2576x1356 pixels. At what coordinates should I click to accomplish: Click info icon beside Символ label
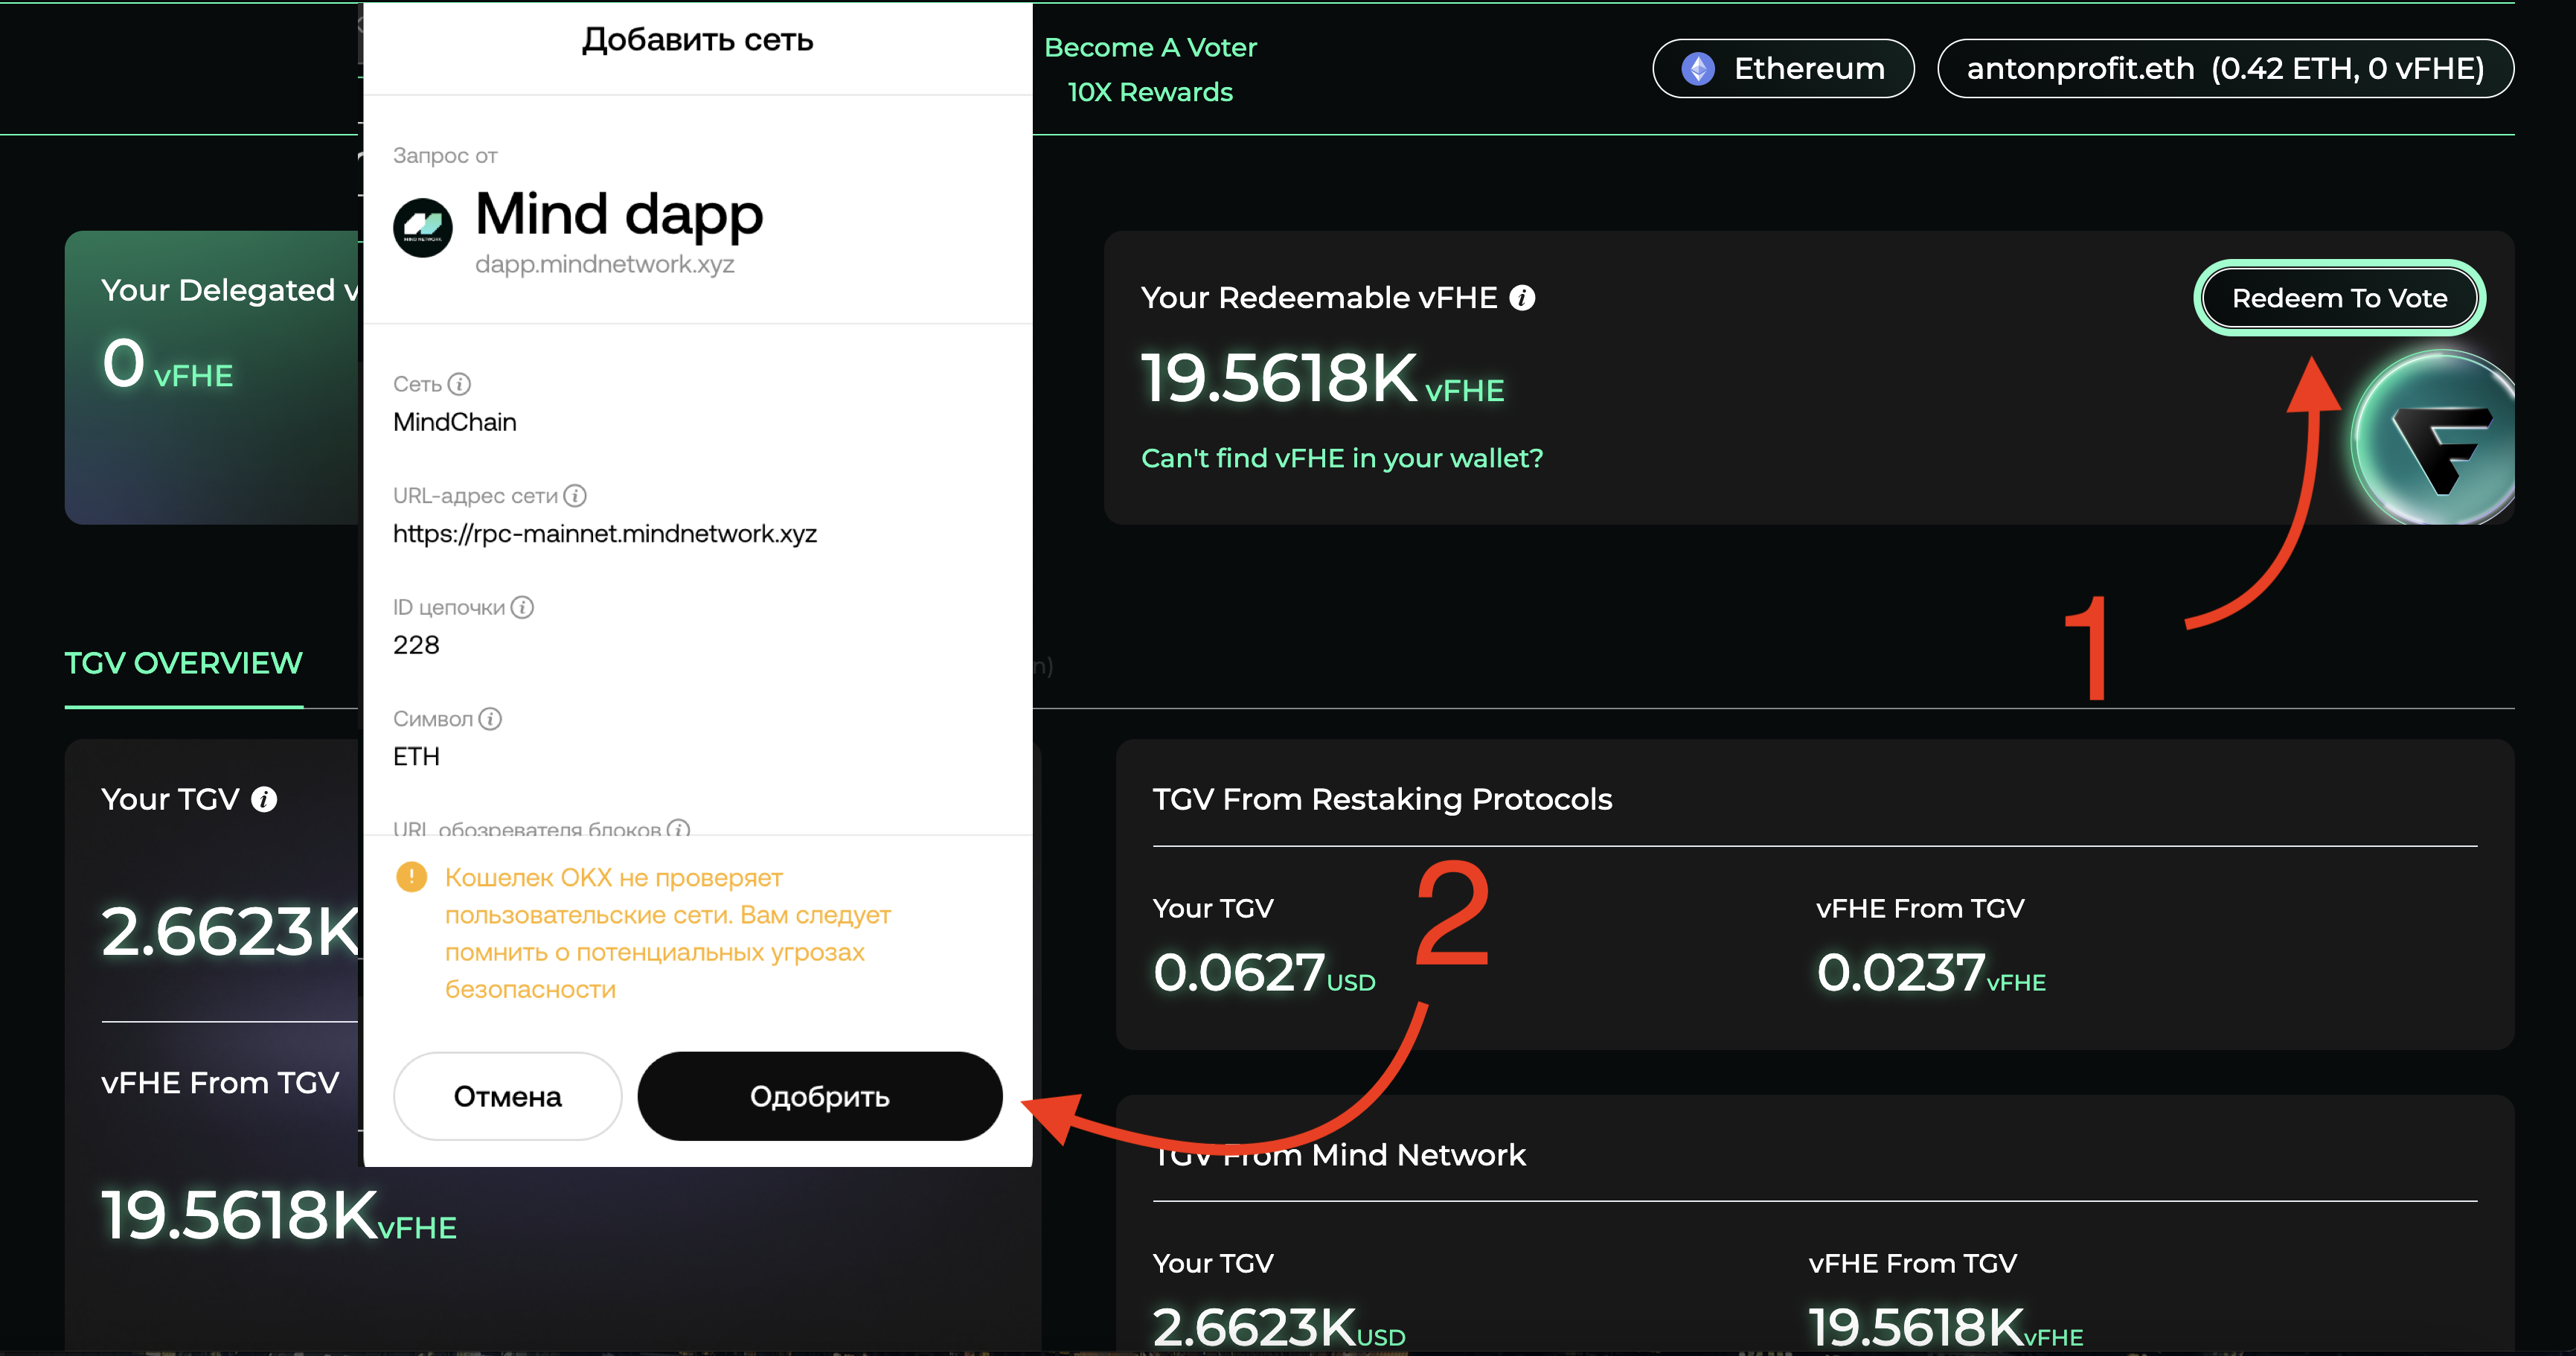point(490,718)
